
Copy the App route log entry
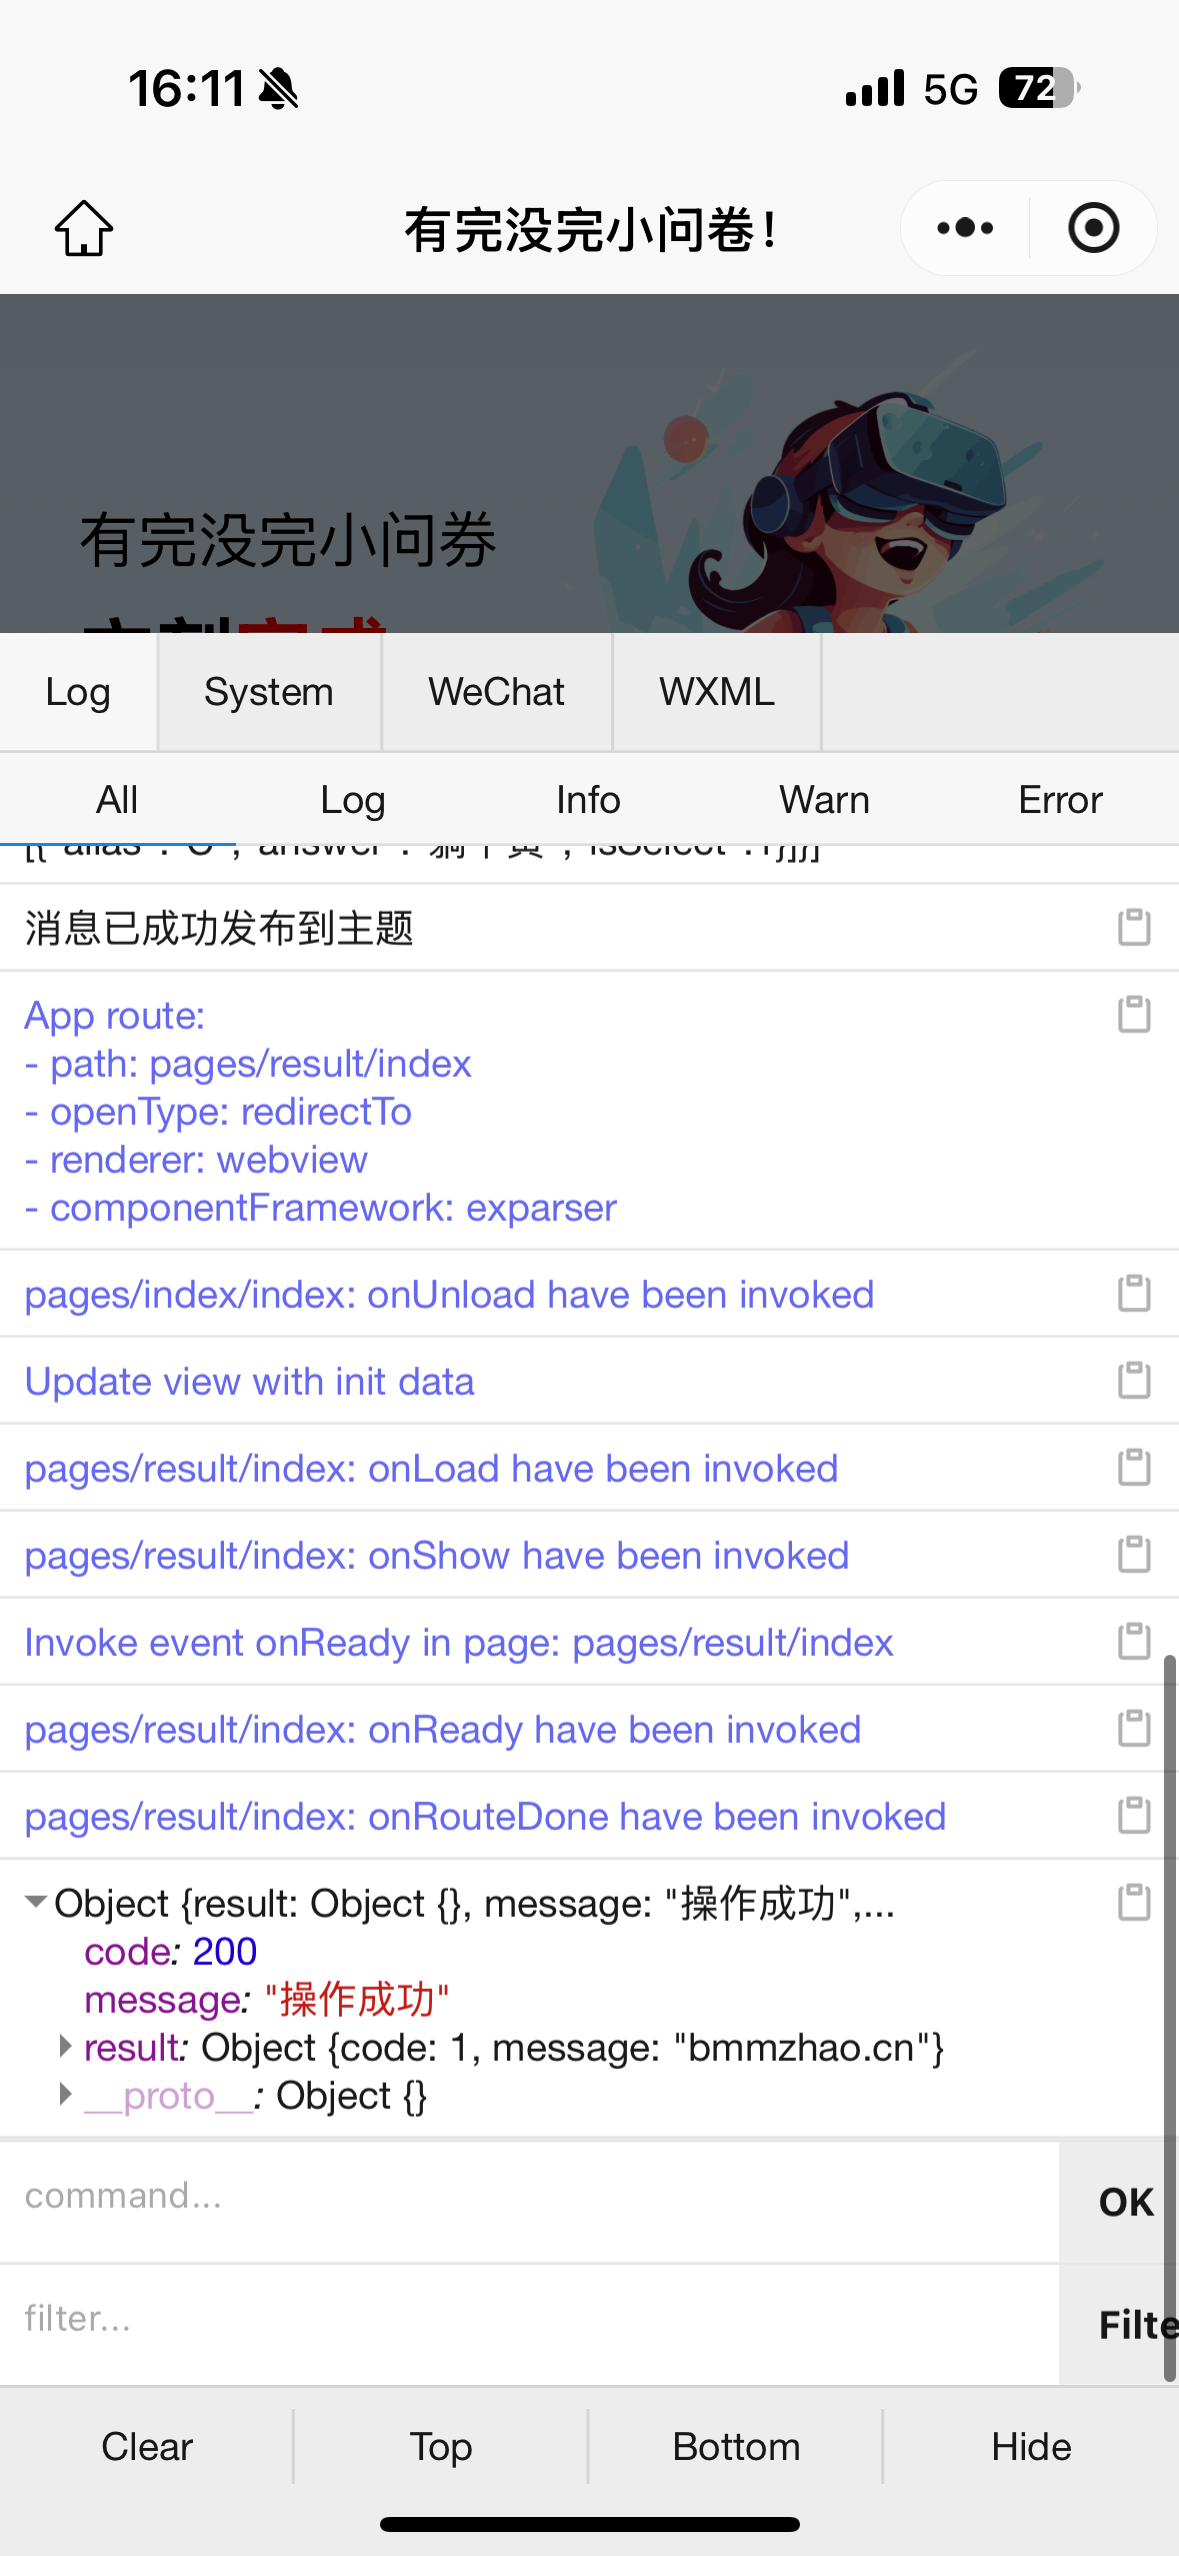pyautogui.click(x=1134, y=1014)
